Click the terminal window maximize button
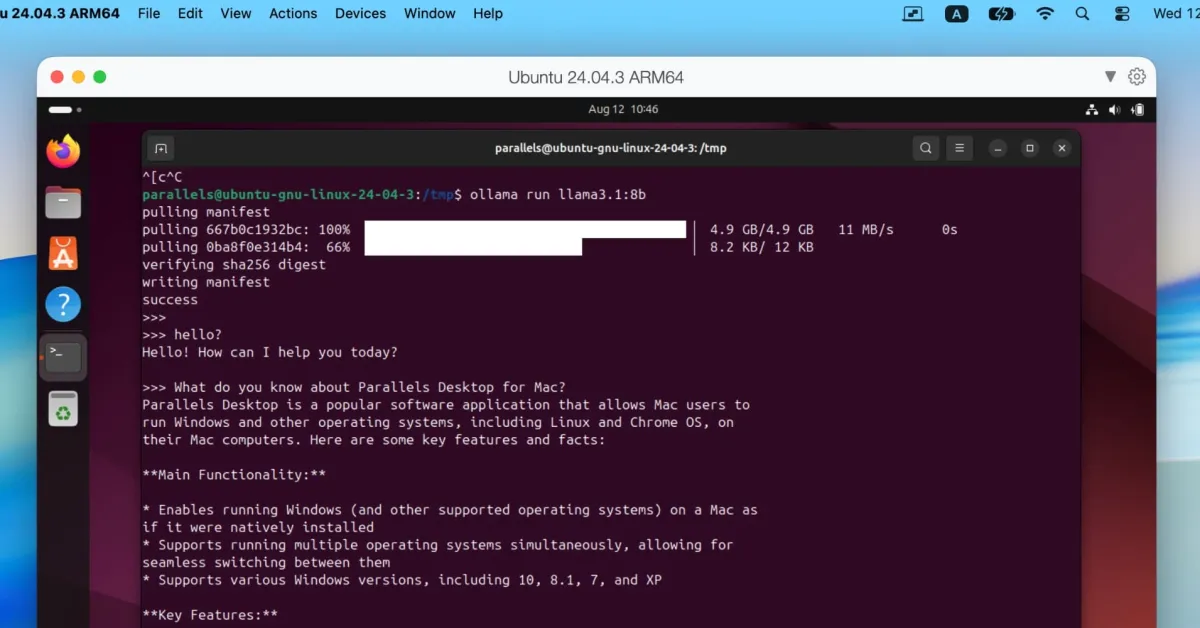This screenshot has width=1200, height=628. (x=1030, y=148)
